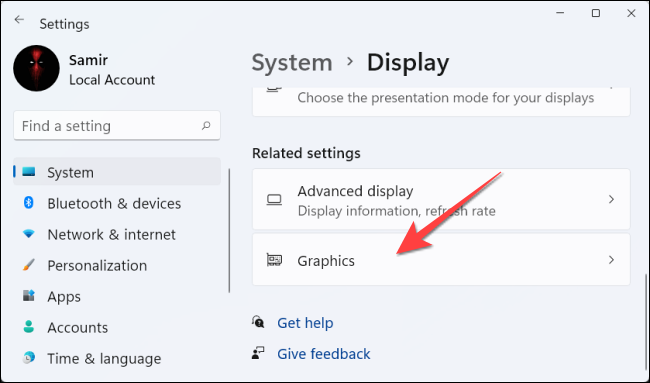Screen dimensions: 650x383
Task: Open the Samir profile avatar
Action: 36,68
